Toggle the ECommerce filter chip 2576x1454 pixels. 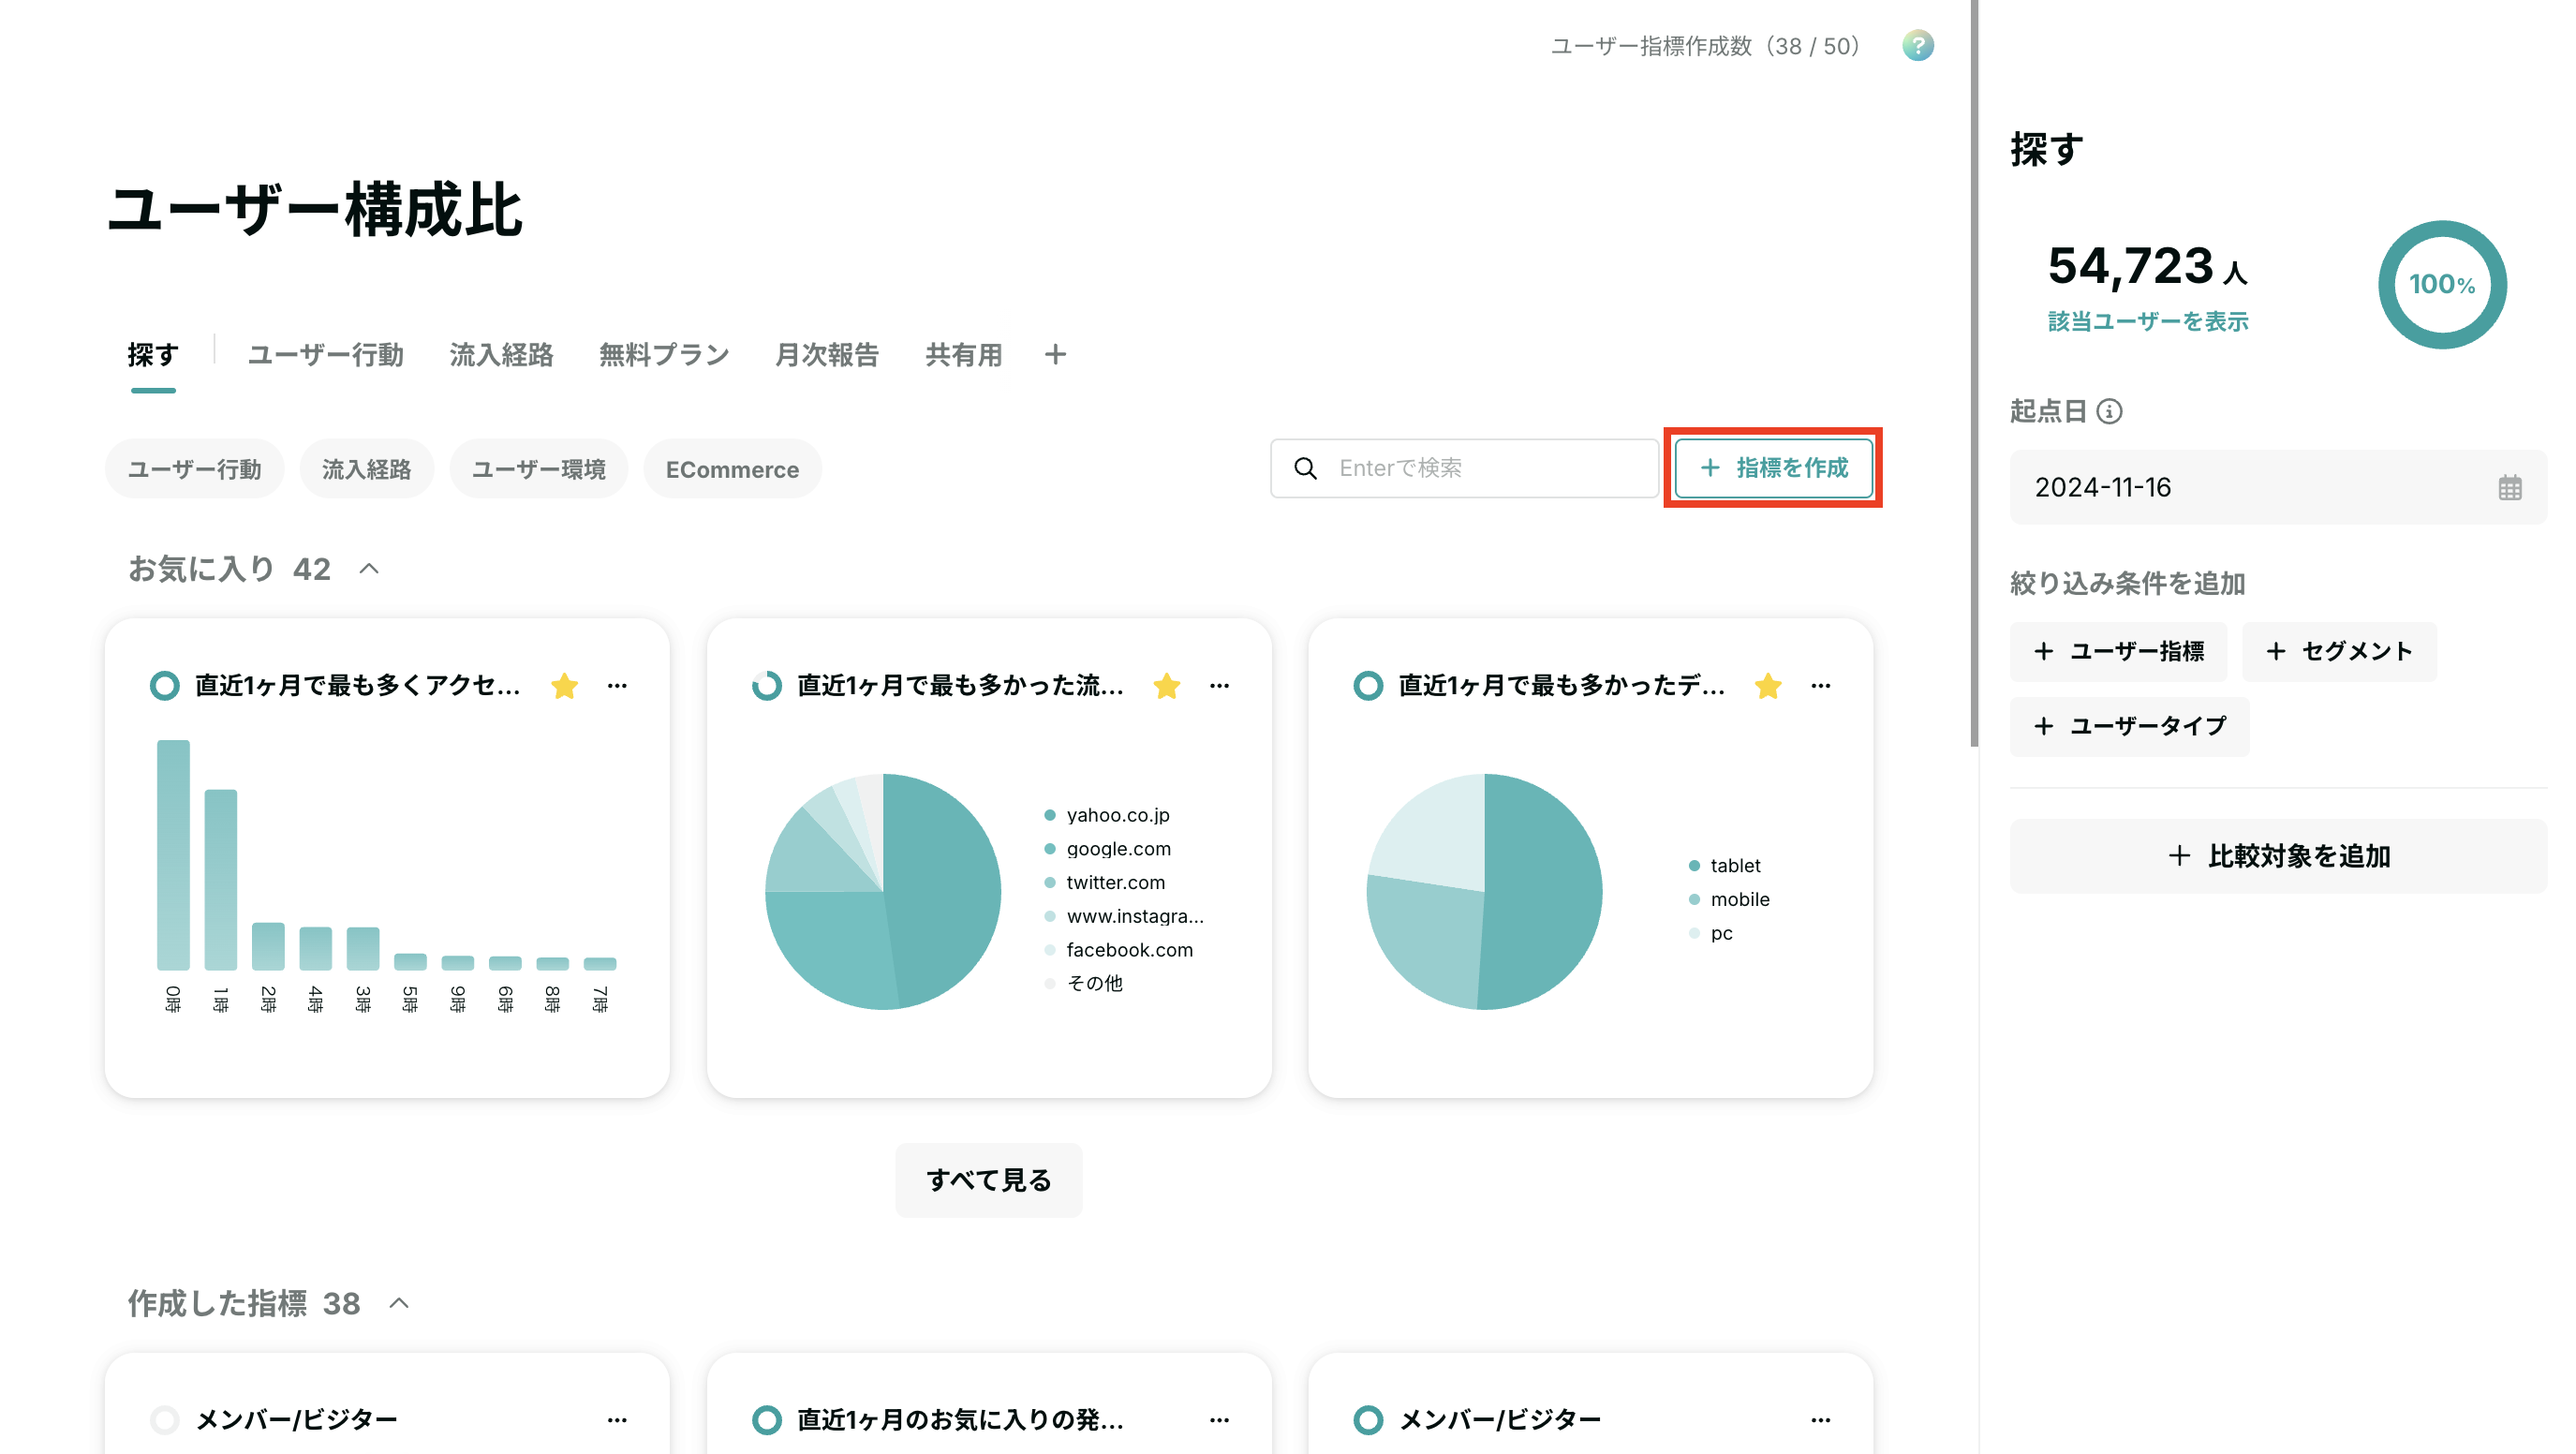(733, 469)
